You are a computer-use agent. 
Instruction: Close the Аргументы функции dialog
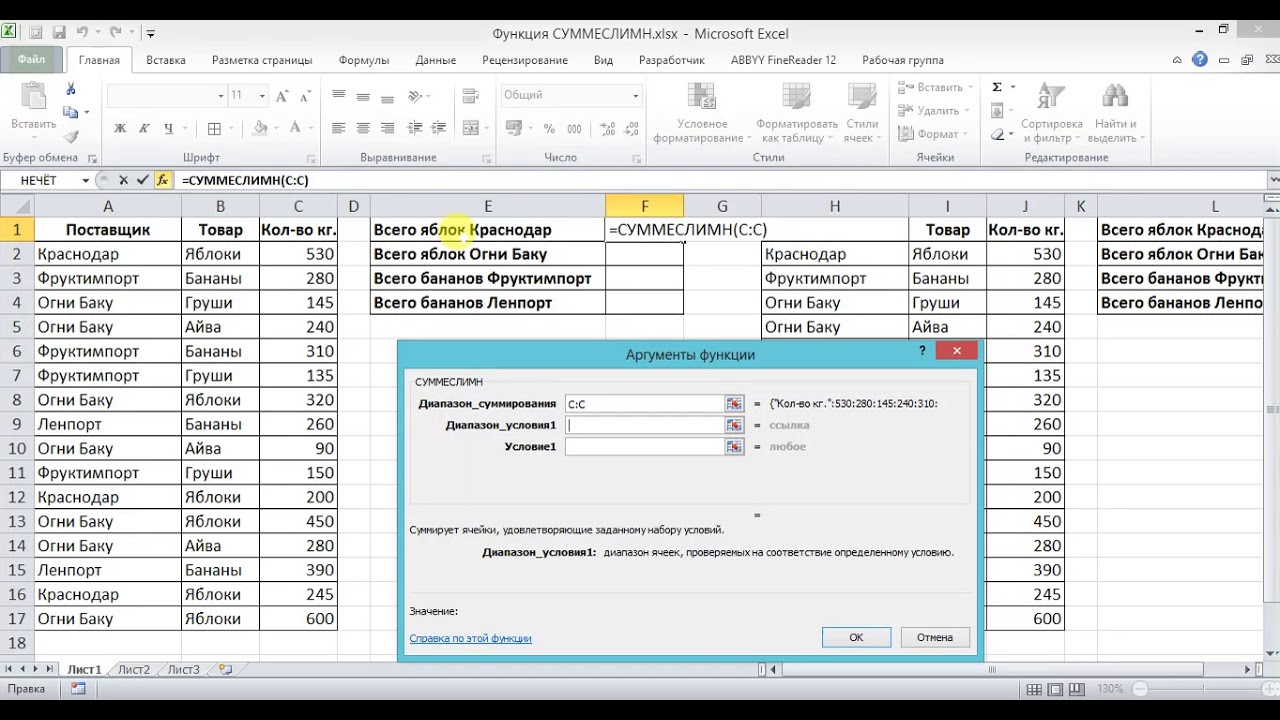tap(957, 351)
